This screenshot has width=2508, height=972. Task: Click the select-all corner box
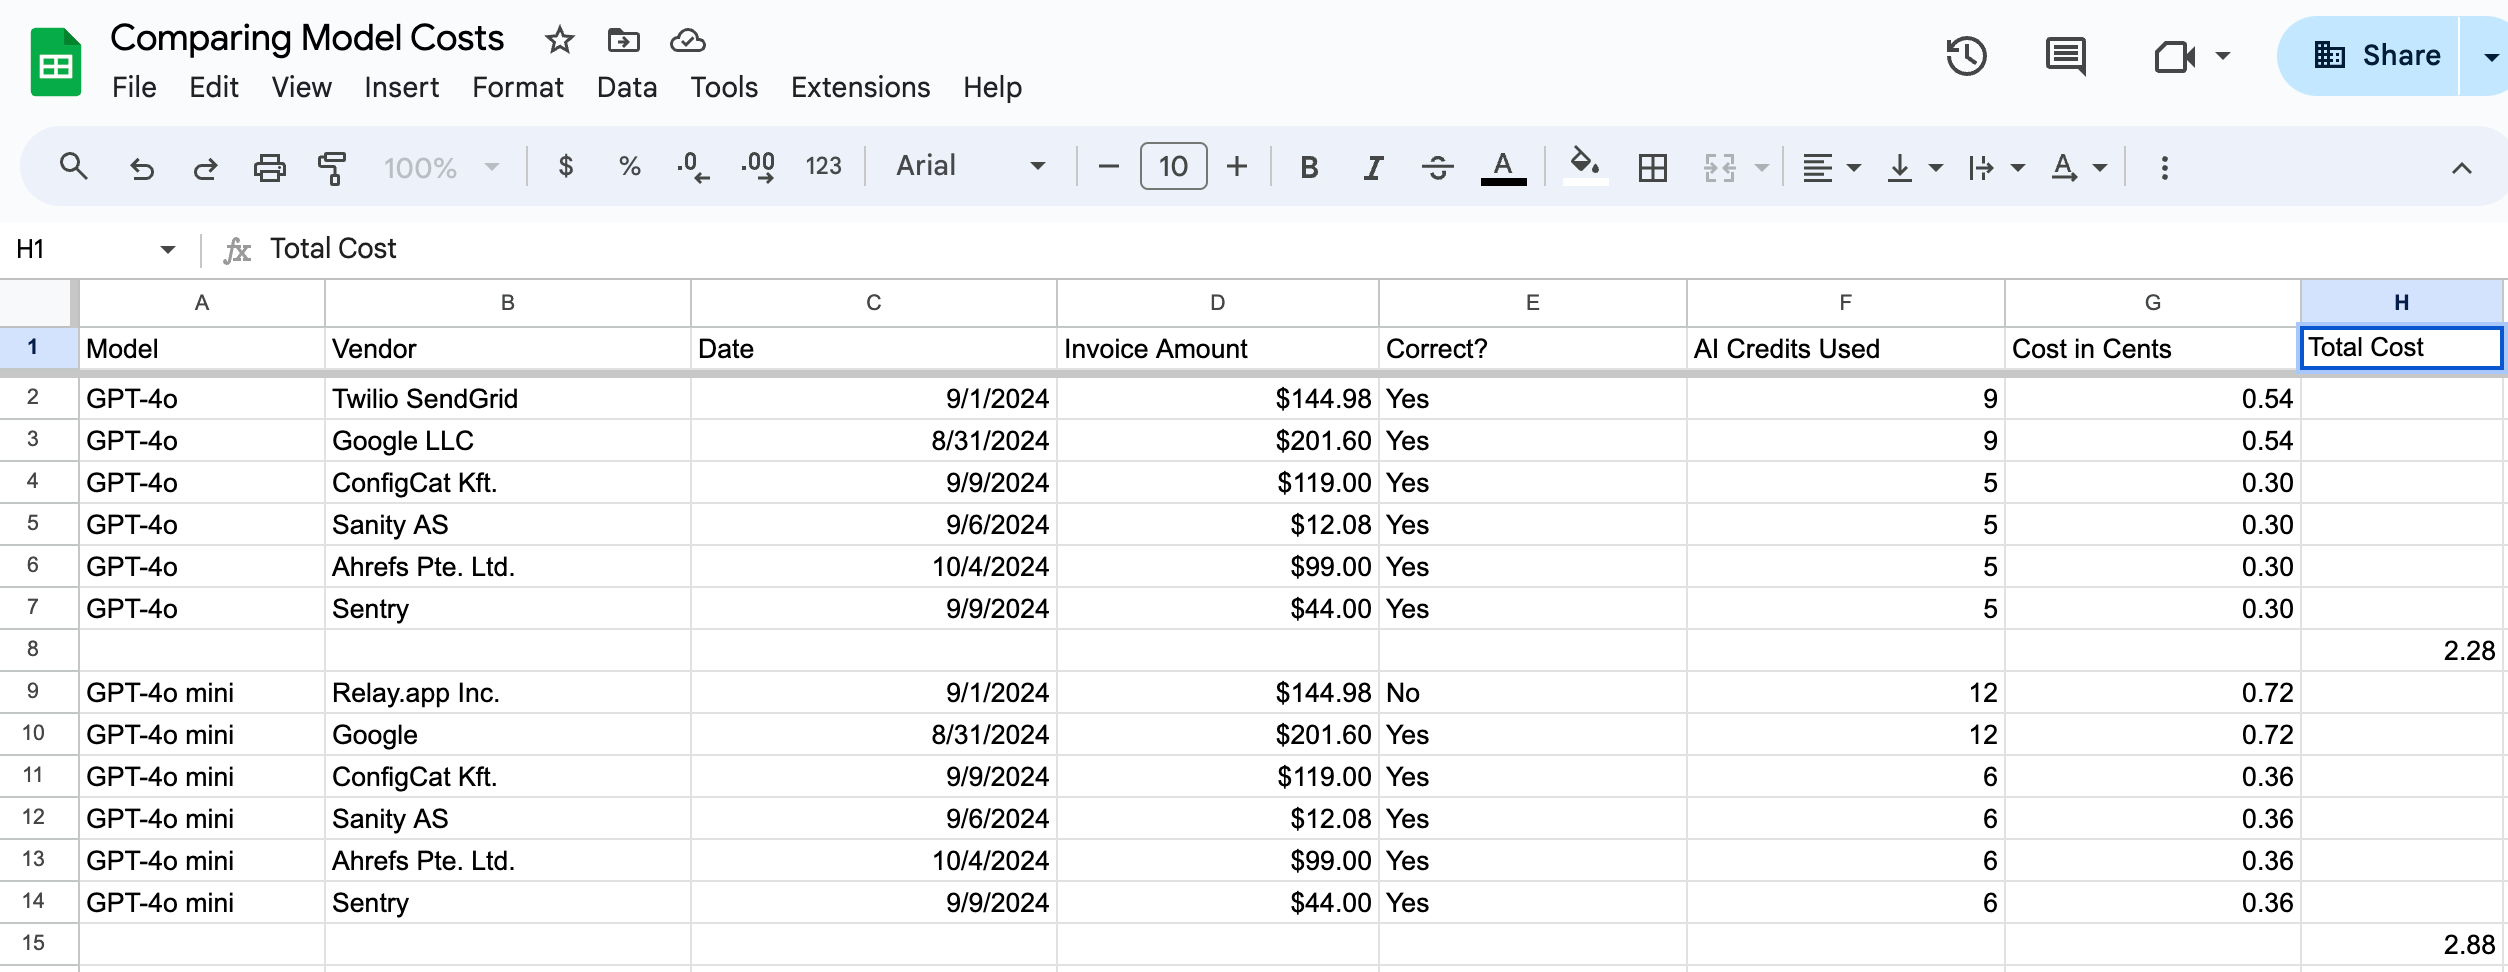point(38,303)
